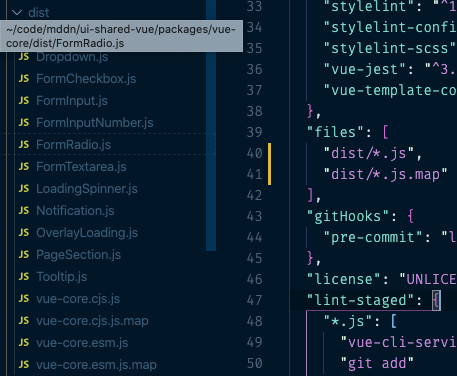Click the JS icon next to vue-core.cjs.js
Image resolution: width=457 pixels, height=376 pixels.
24,299
